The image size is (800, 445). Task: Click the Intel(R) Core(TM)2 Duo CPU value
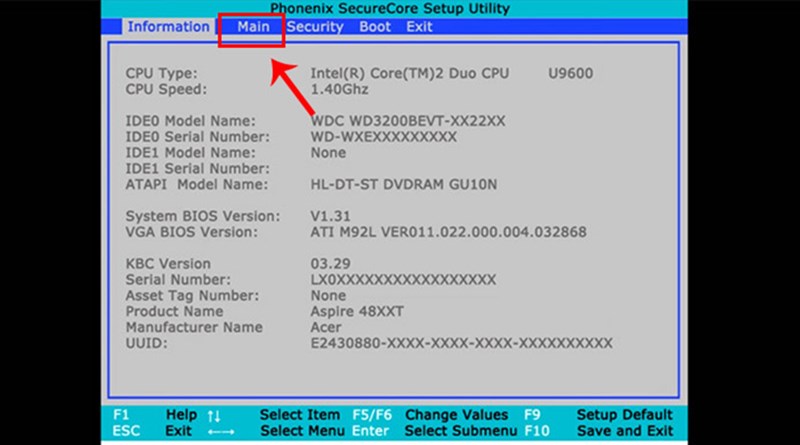point(410,73)
